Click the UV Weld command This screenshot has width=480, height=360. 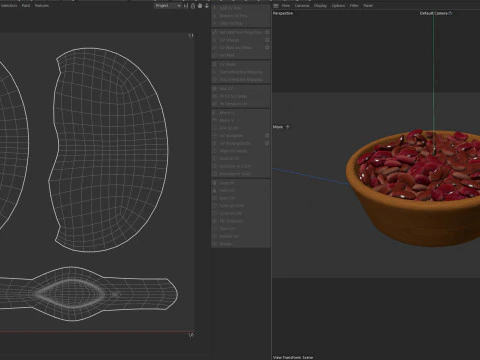click(x=241, y=55)
